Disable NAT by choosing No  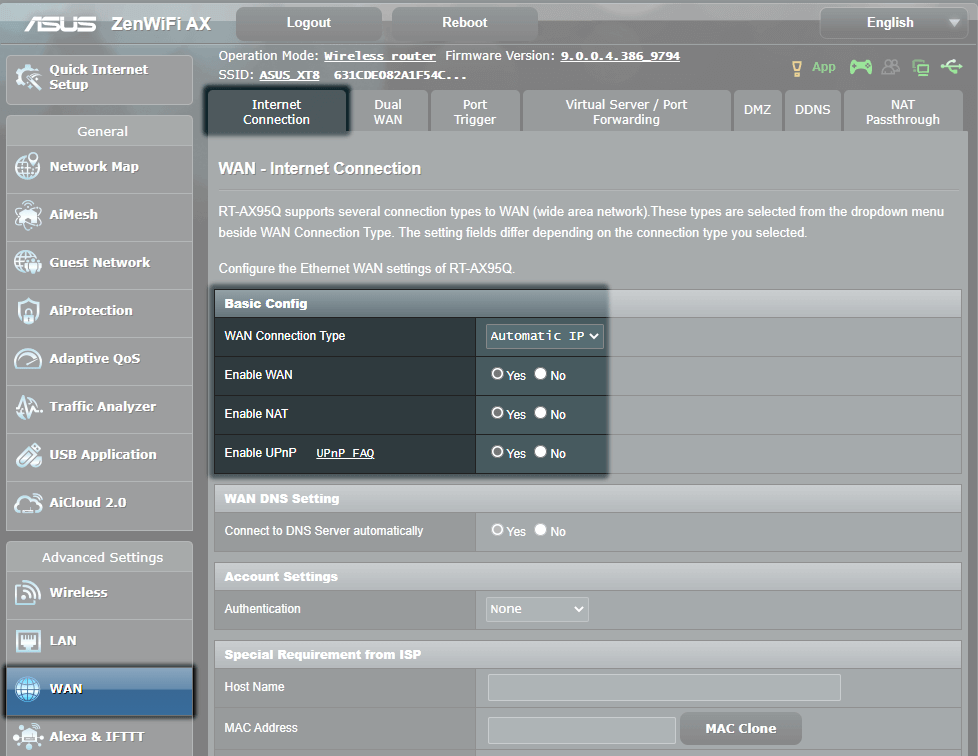point(540,413)
